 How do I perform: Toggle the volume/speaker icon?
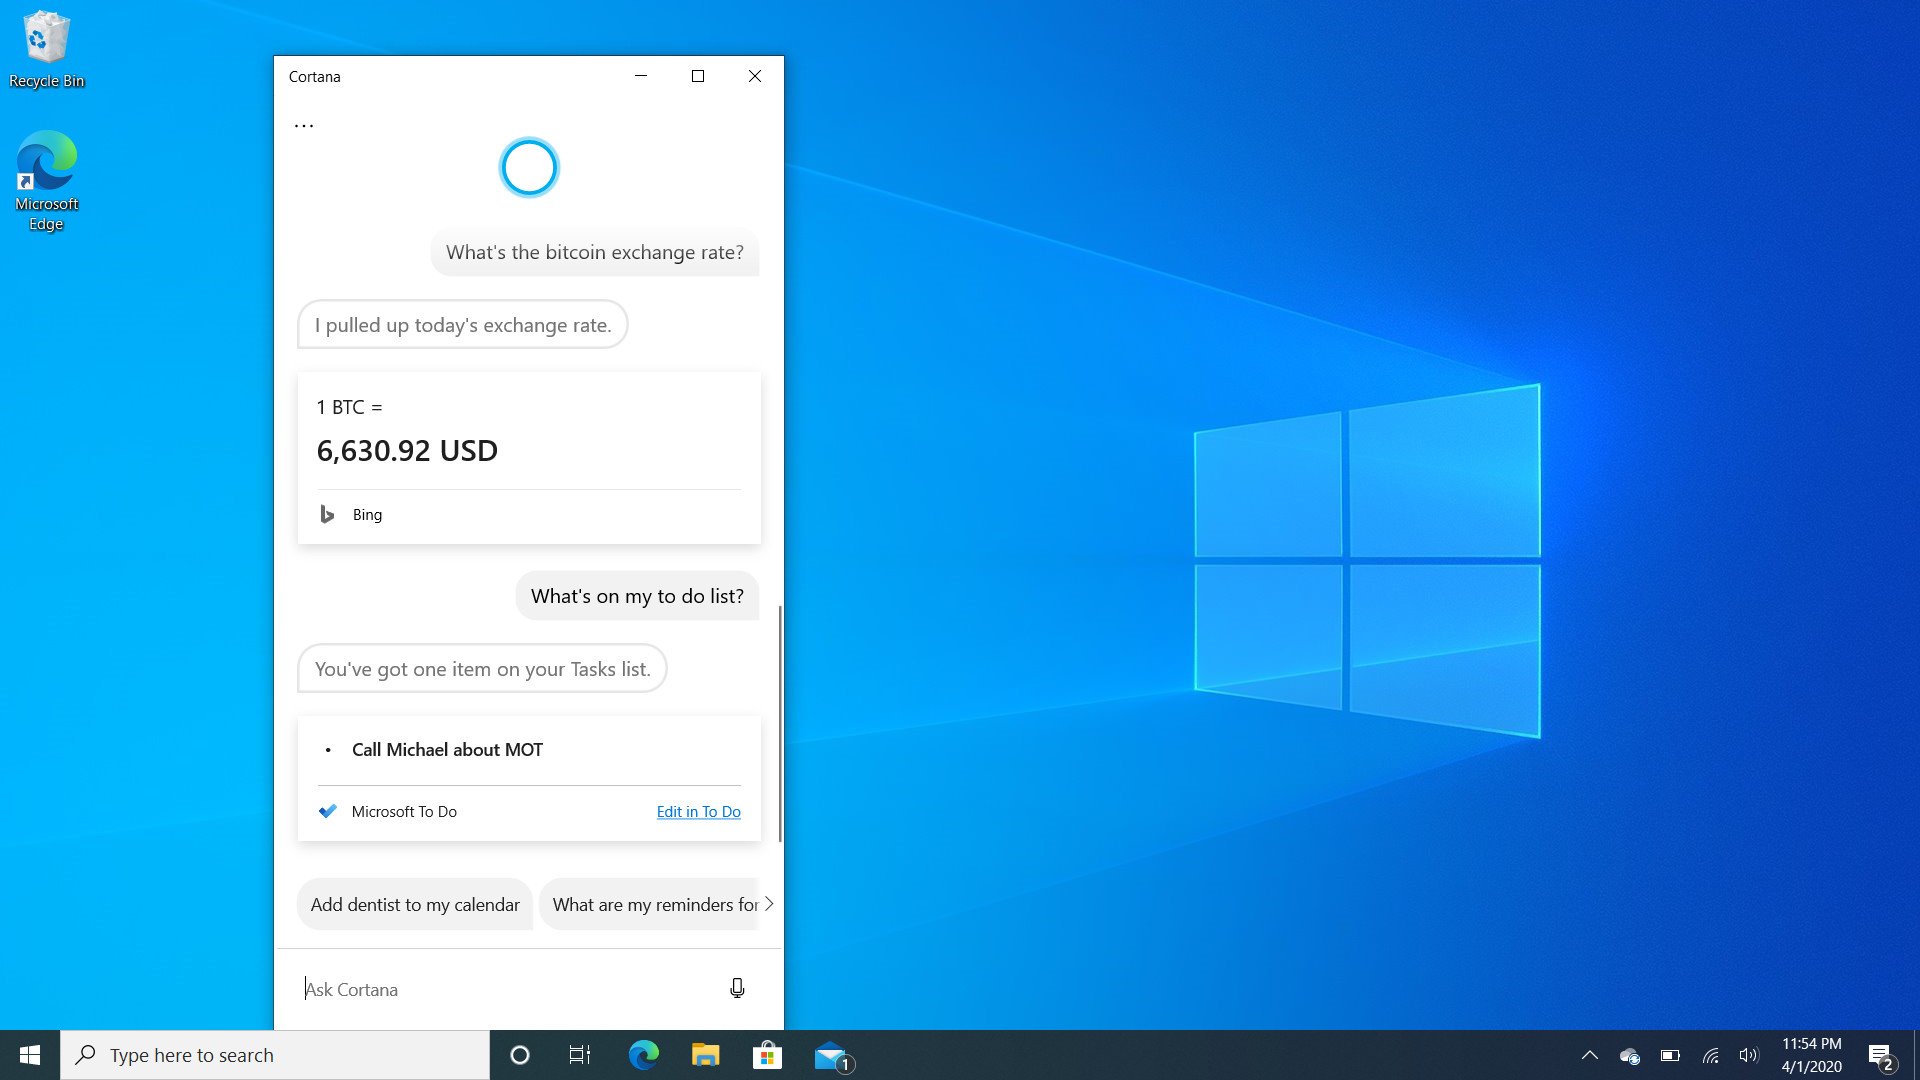coord(1746,1054)
